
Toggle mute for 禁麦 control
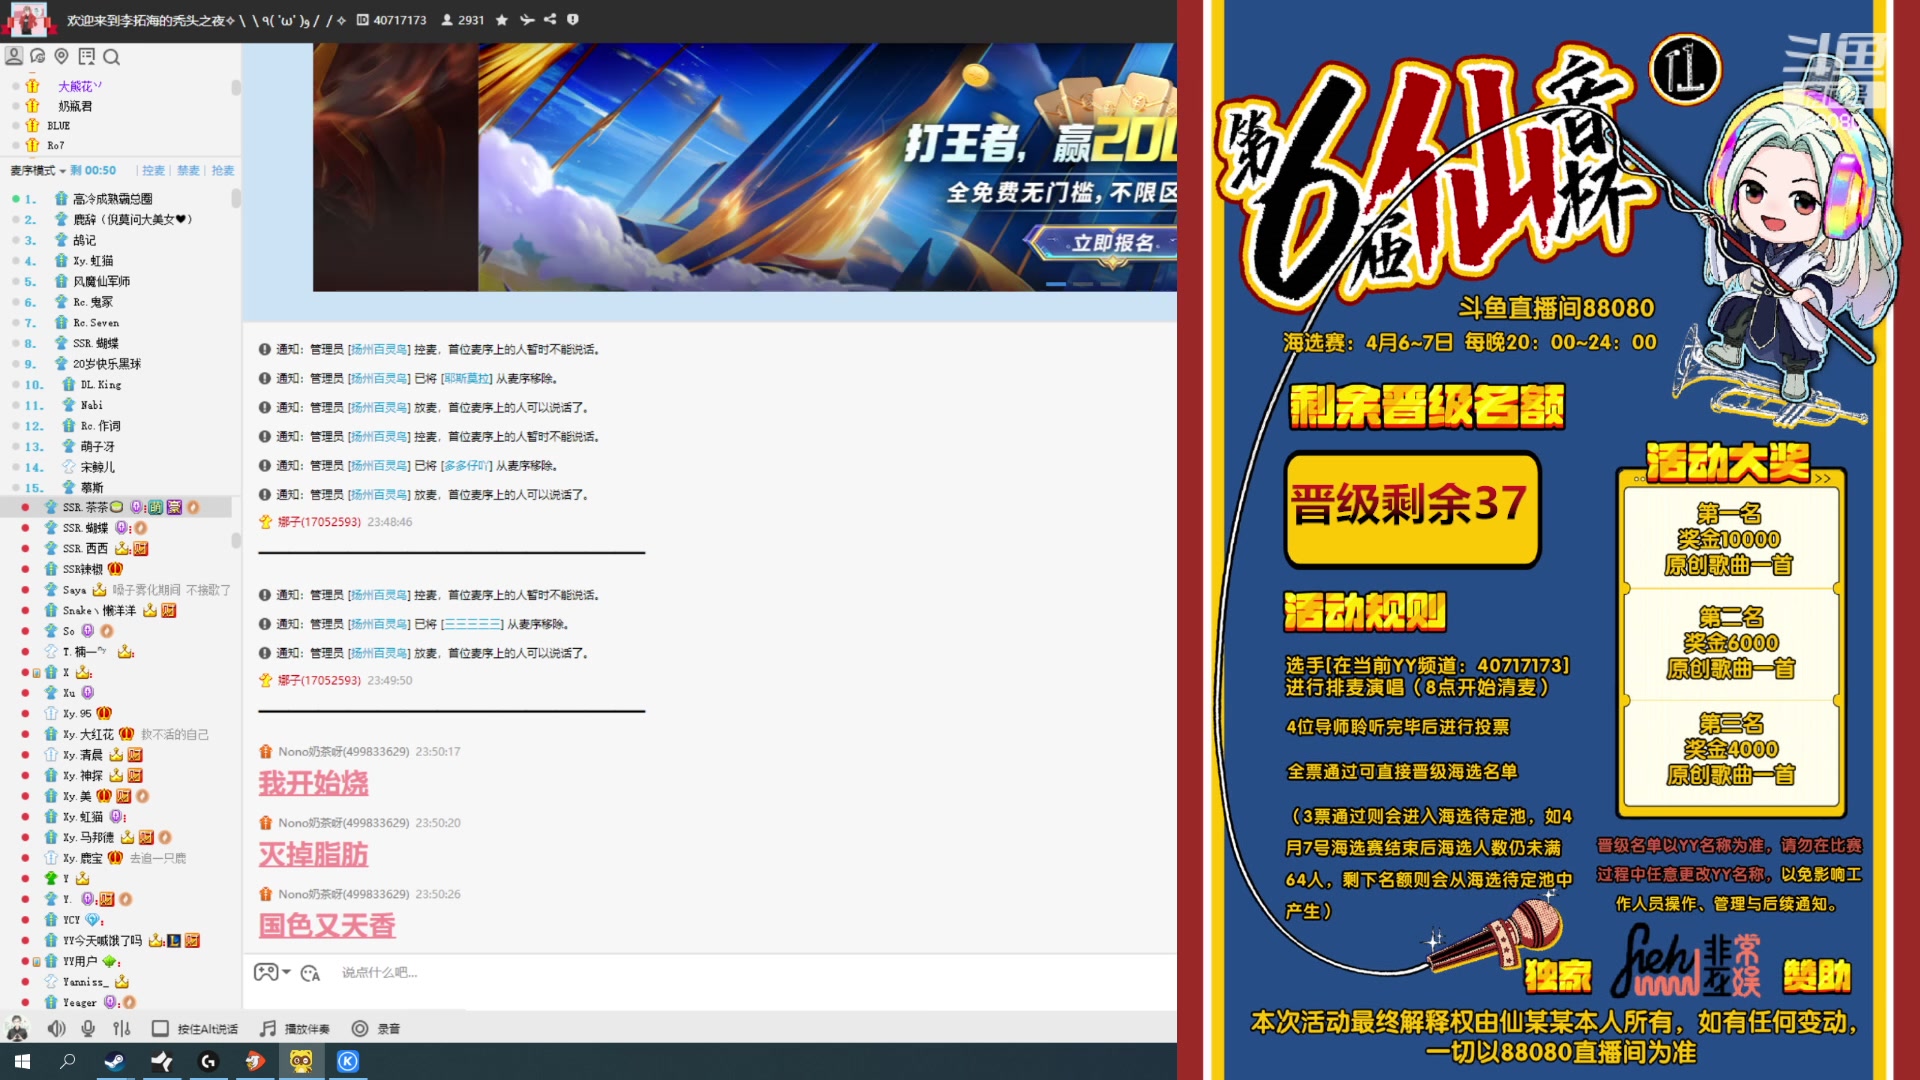pos(187,170)
